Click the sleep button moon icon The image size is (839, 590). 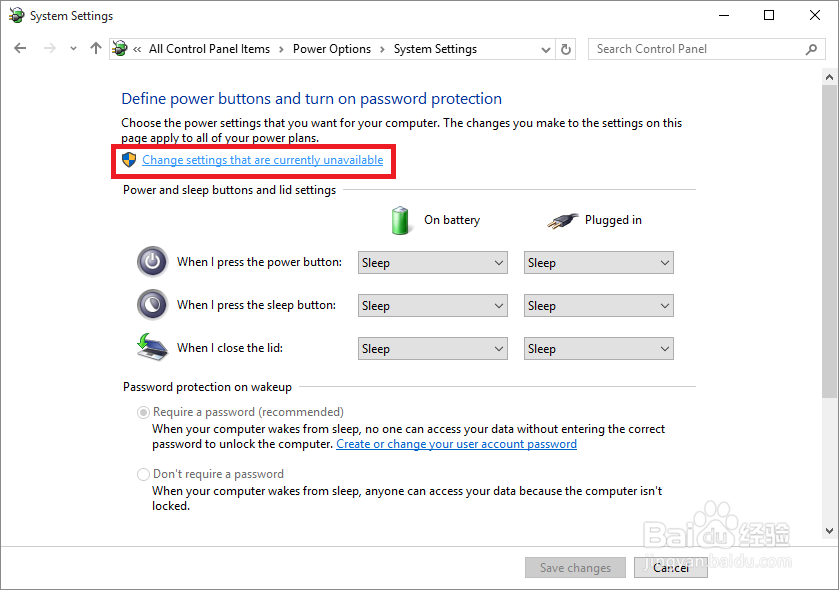pyautogui.click(x=151, y=304)
